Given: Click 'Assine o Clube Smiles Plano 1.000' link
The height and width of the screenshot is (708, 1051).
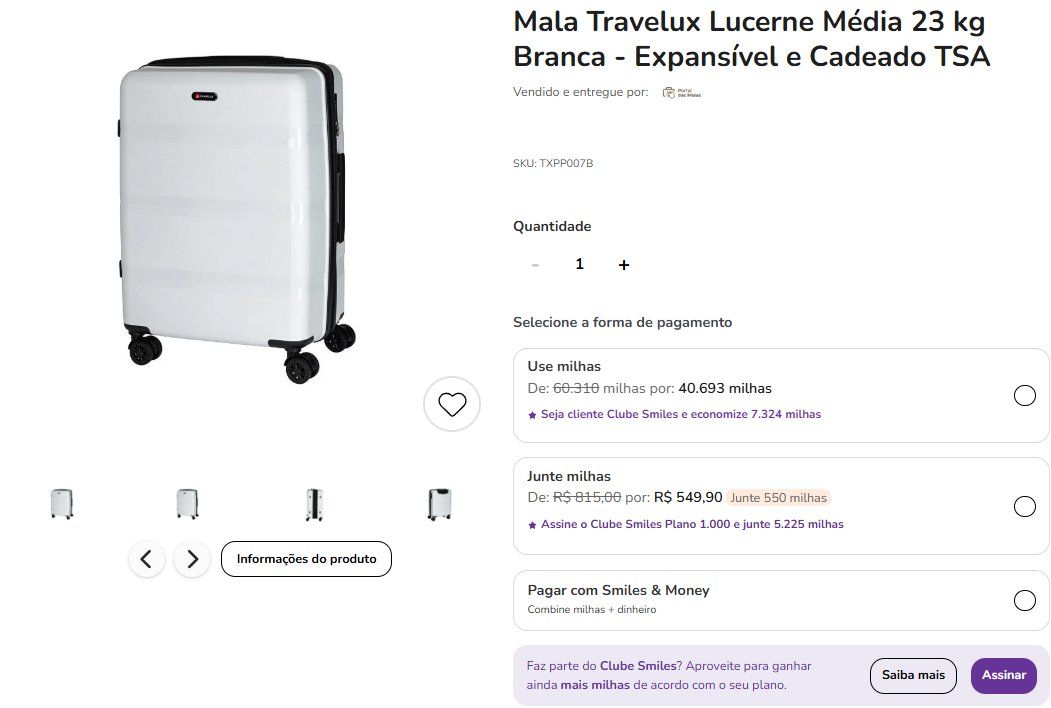Looking at the screenshot, I should pos(691,524).
